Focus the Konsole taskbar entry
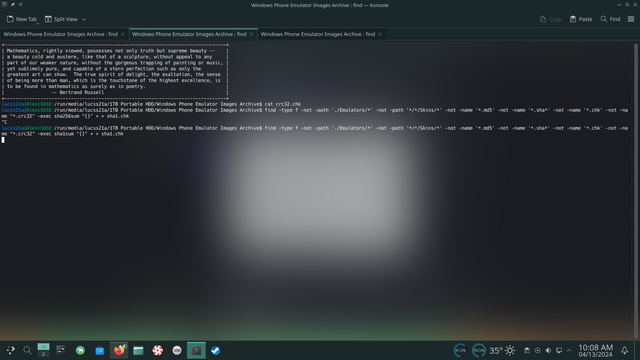The height and width of the screenshot is (360, 640). coord(196,350)
